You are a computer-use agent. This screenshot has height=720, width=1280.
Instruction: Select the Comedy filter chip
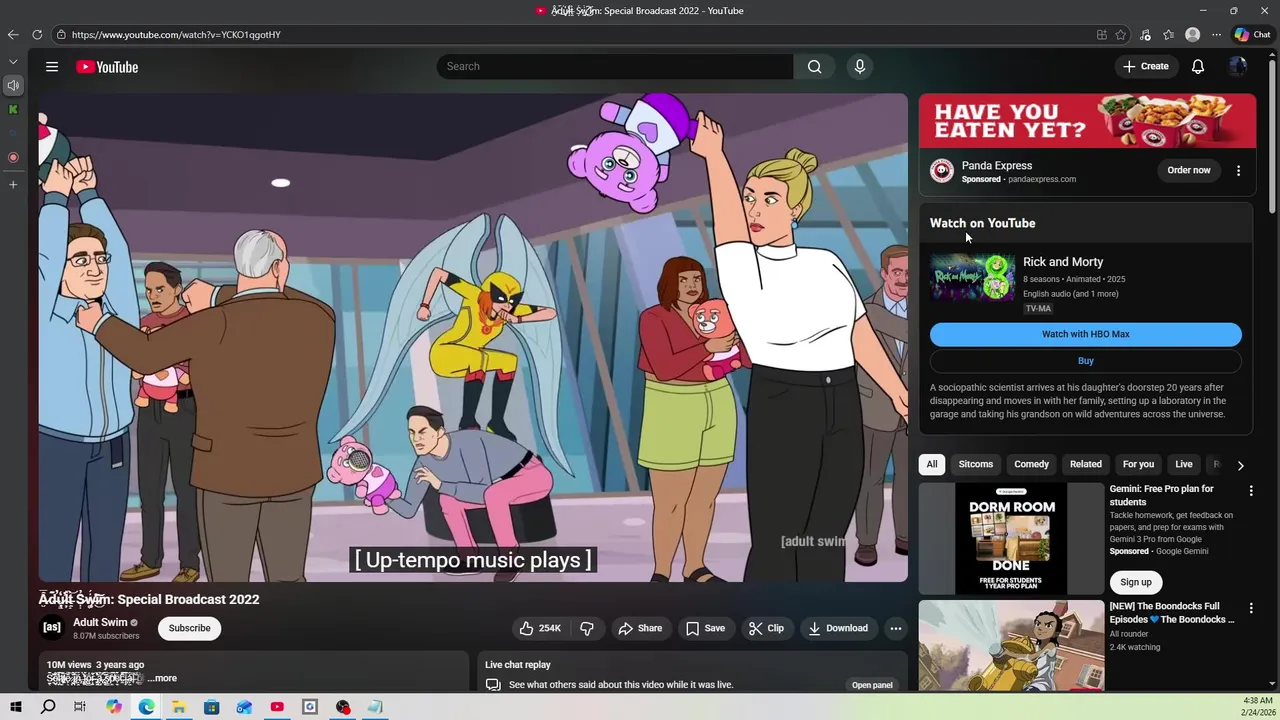1032,464
